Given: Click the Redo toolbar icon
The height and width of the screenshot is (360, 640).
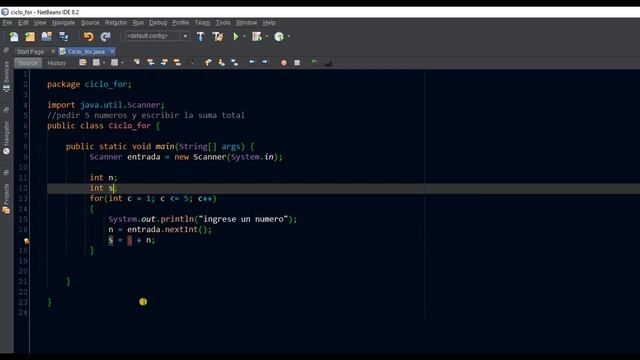Looking at the screenshot, I should pos(105,37).
